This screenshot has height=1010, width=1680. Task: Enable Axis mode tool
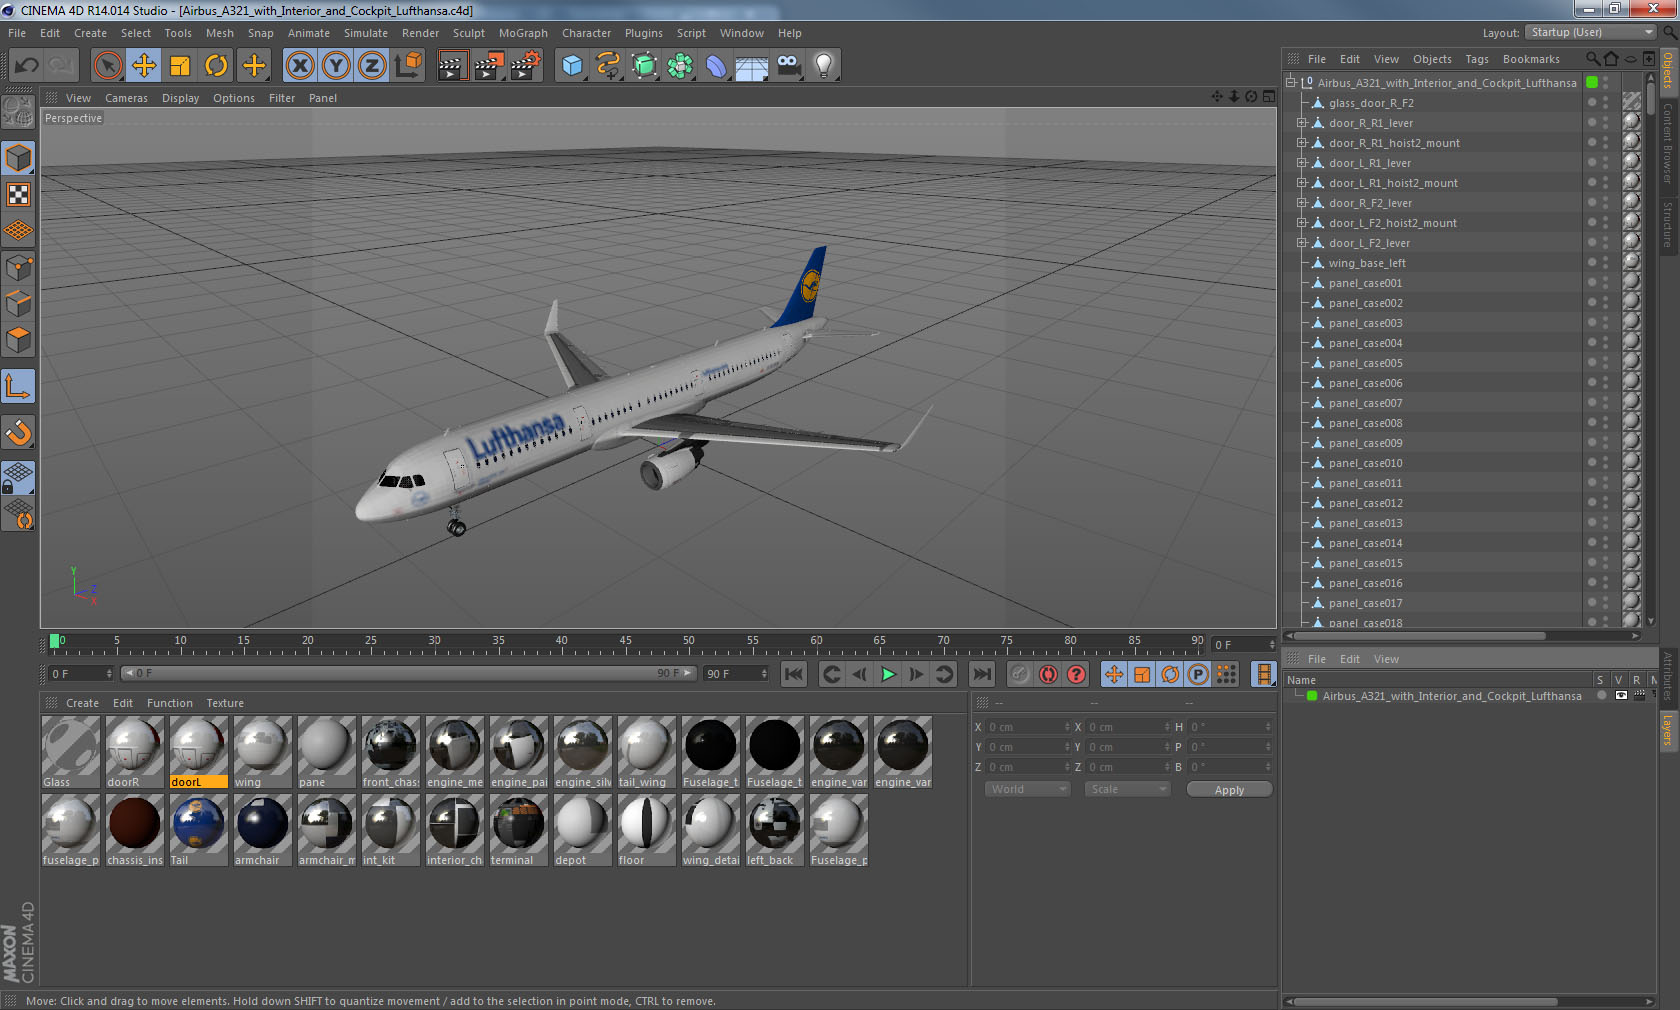pos(18,386)
